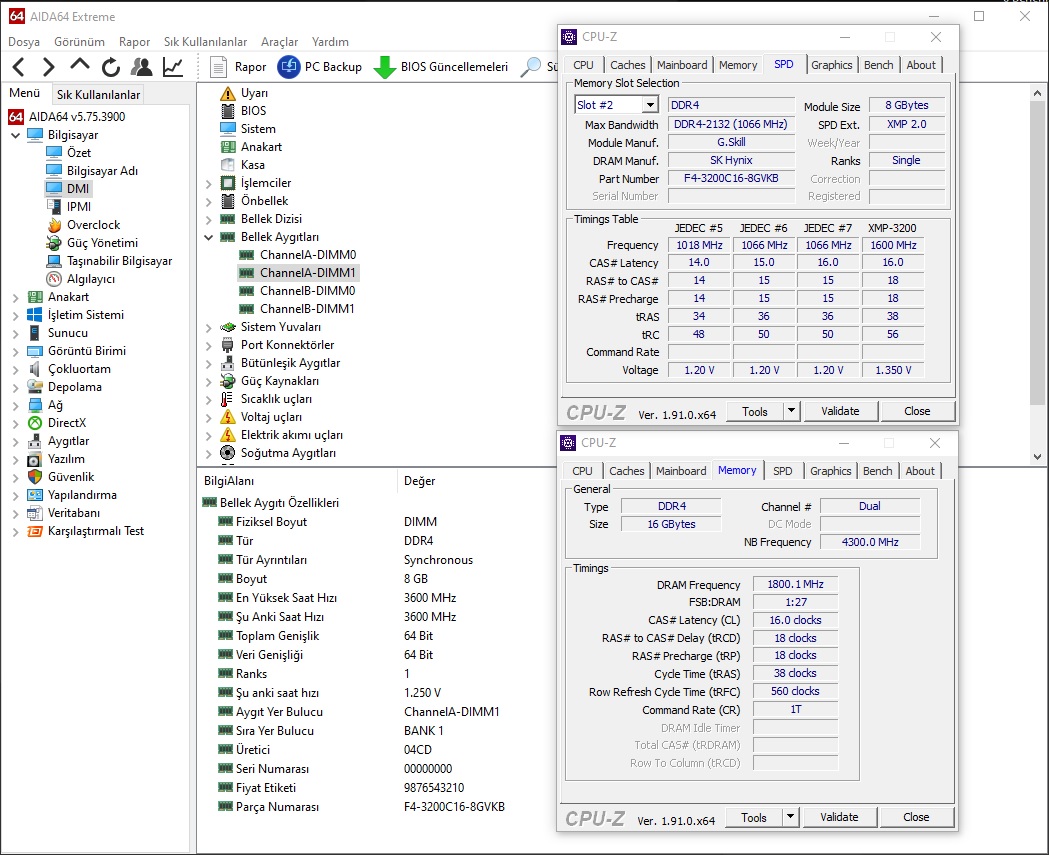This screenshot has width=1049, height=855.
Task: Switch to Bench tab in the CPU-Z Memory window
Action: point(877,471)
